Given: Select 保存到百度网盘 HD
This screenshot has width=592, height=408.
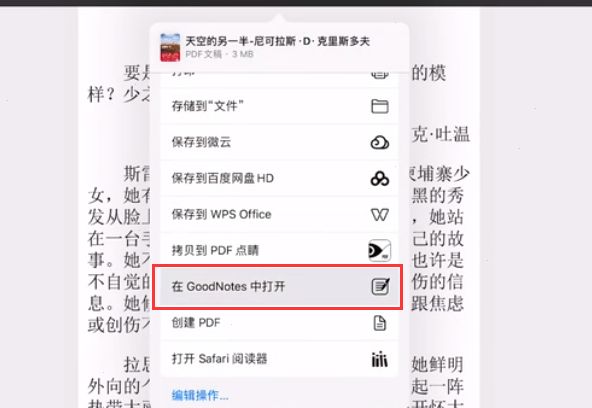Looking at the screenshot, I should point(279,178).
